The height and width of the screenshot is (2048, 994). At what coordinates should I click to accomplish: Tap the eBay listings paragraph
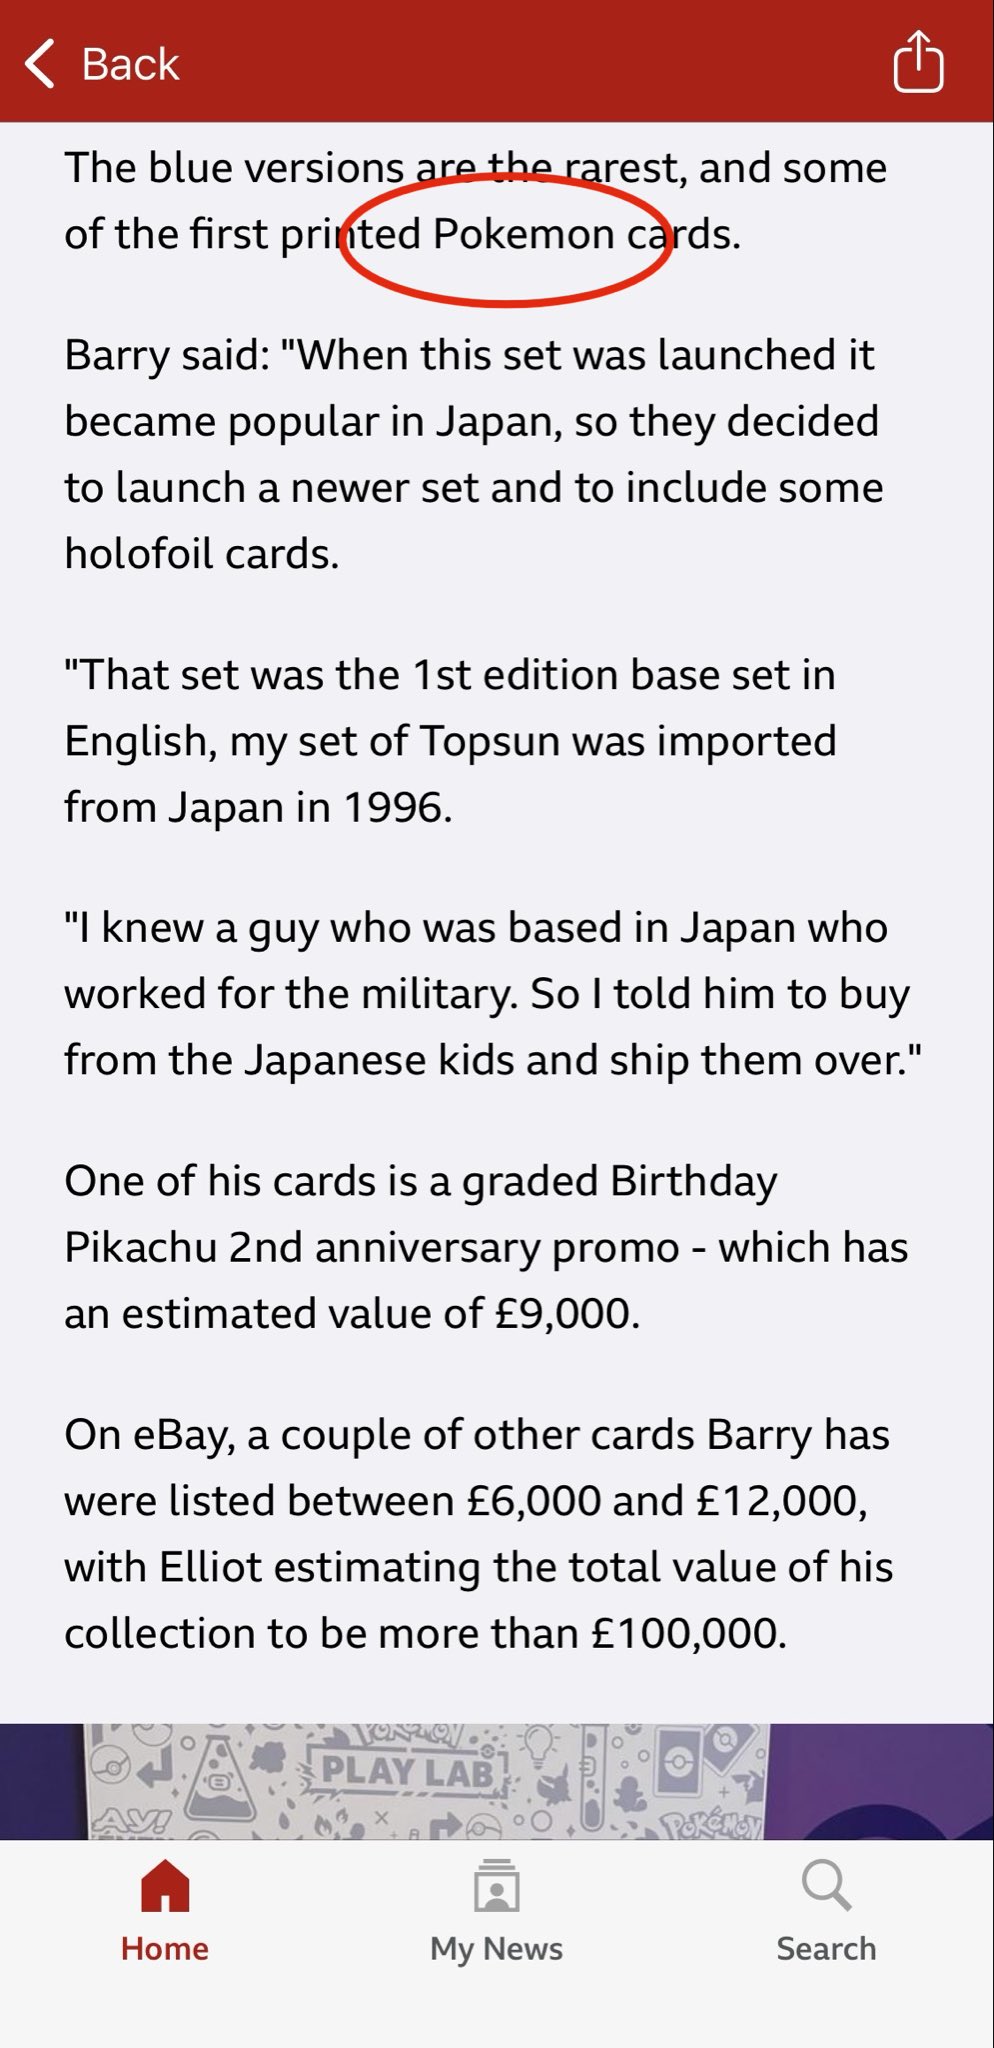[478, 1534]
